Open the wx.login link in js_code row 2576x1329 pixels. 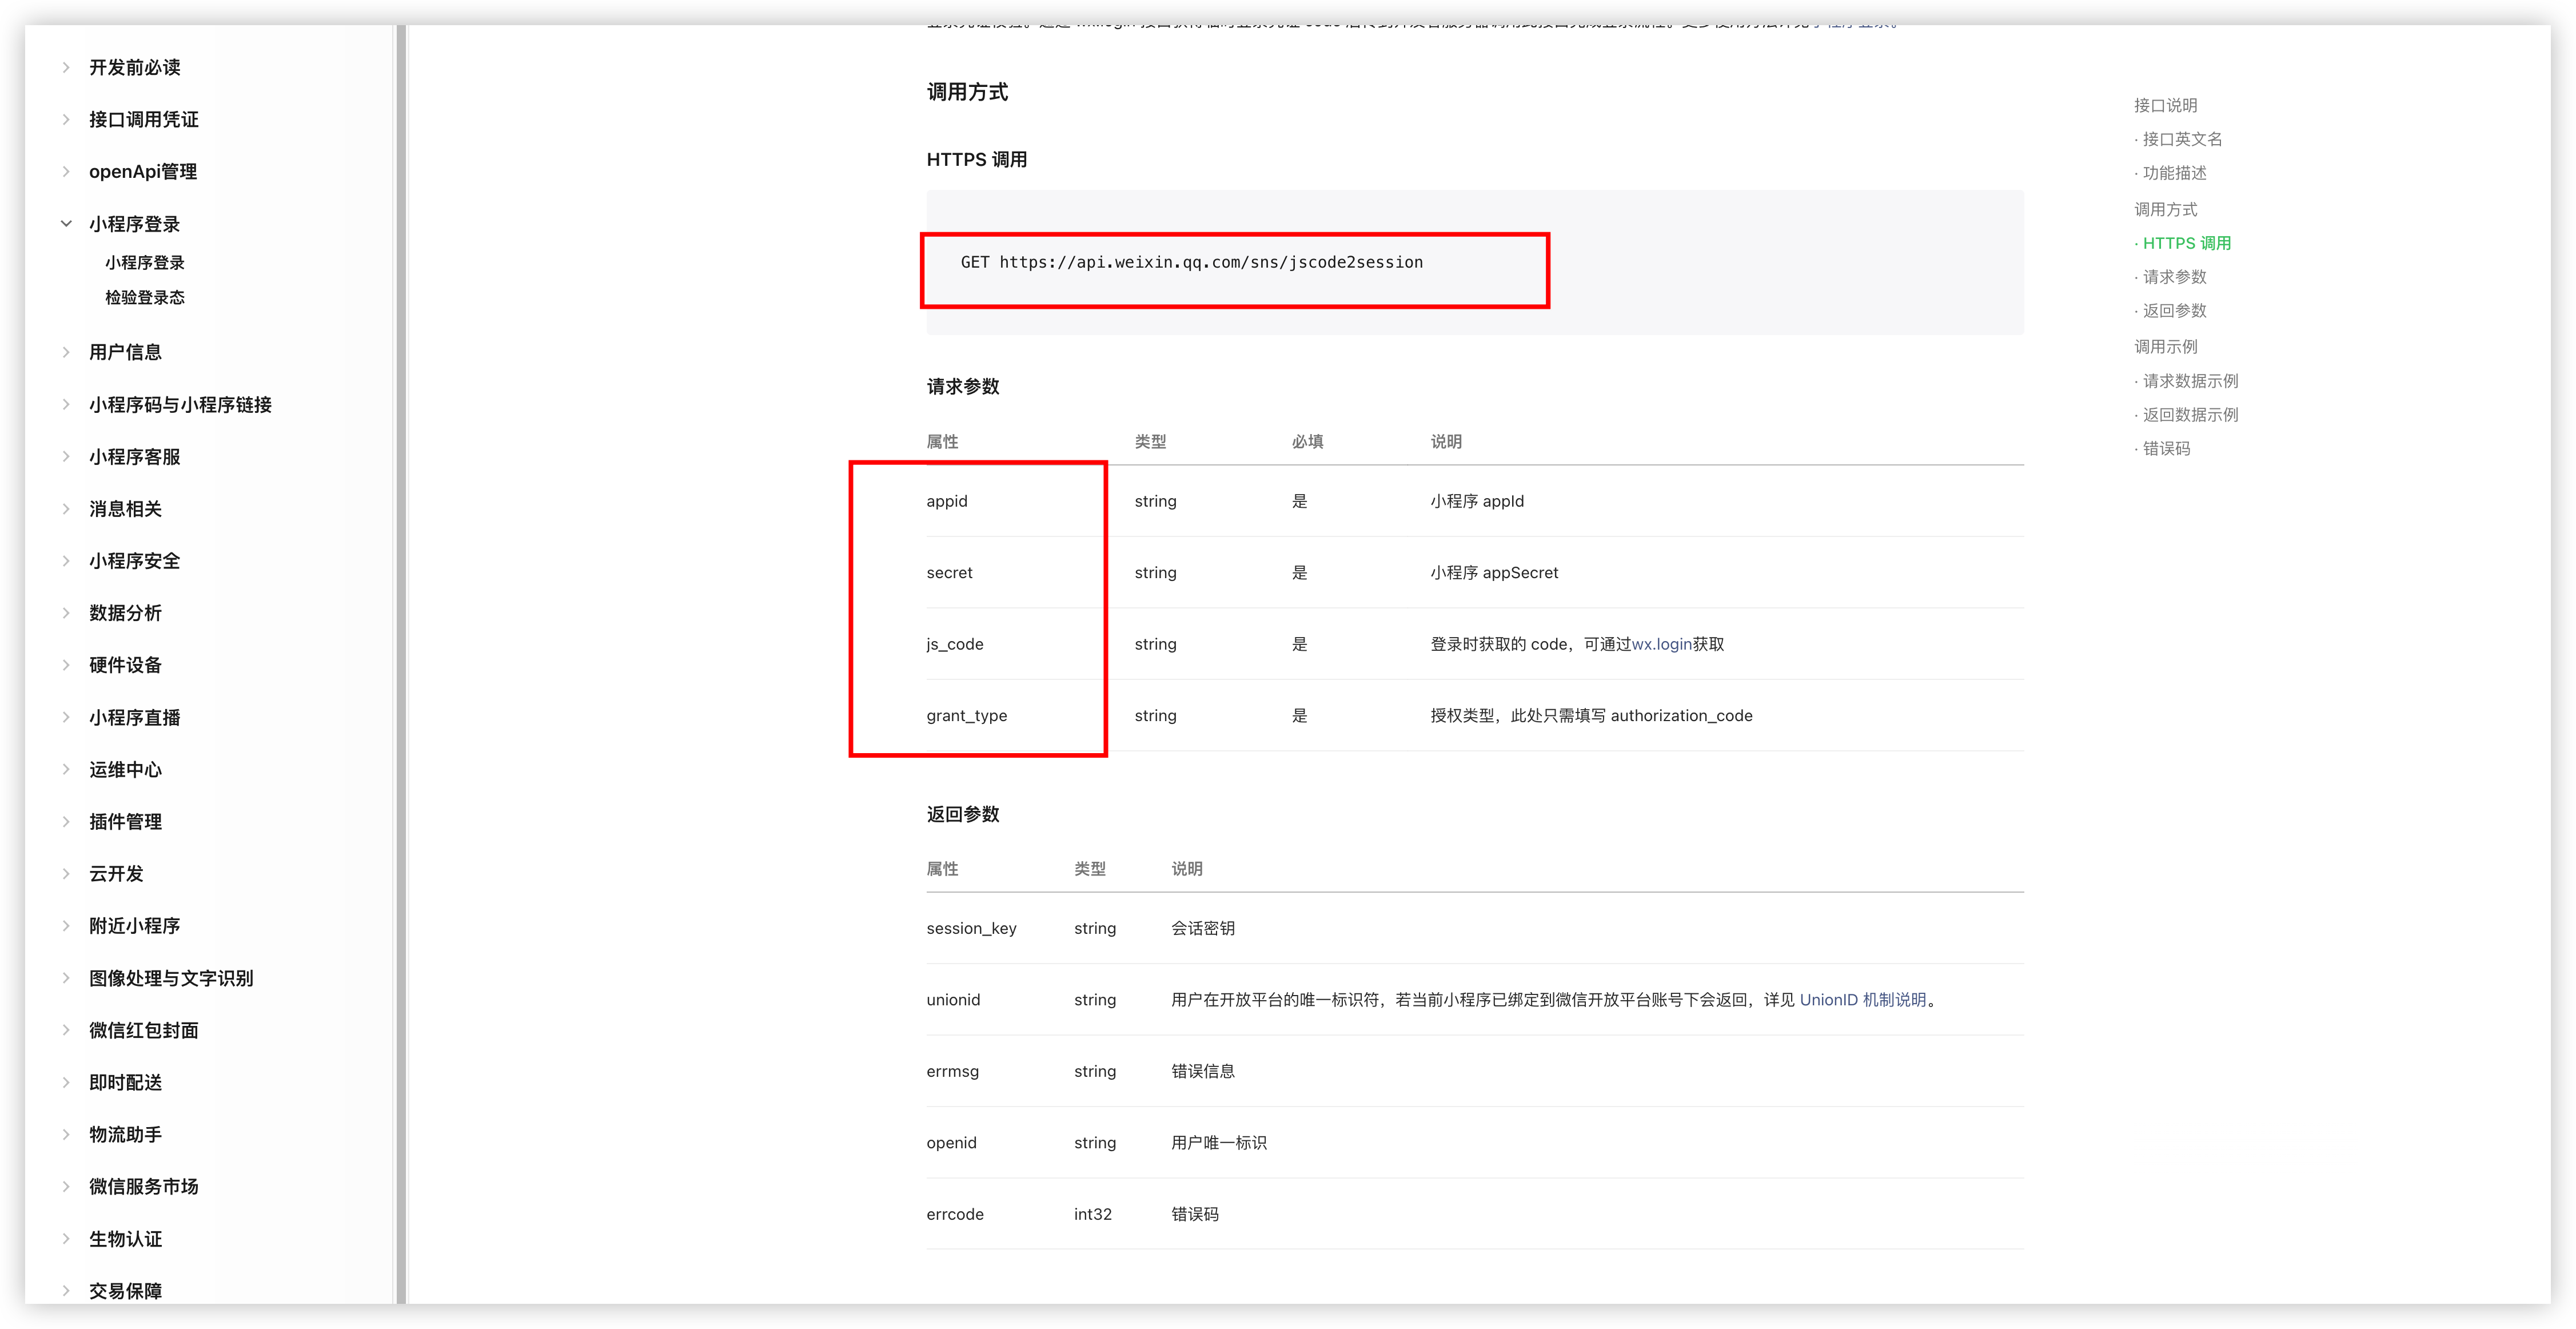(1661, 645)
